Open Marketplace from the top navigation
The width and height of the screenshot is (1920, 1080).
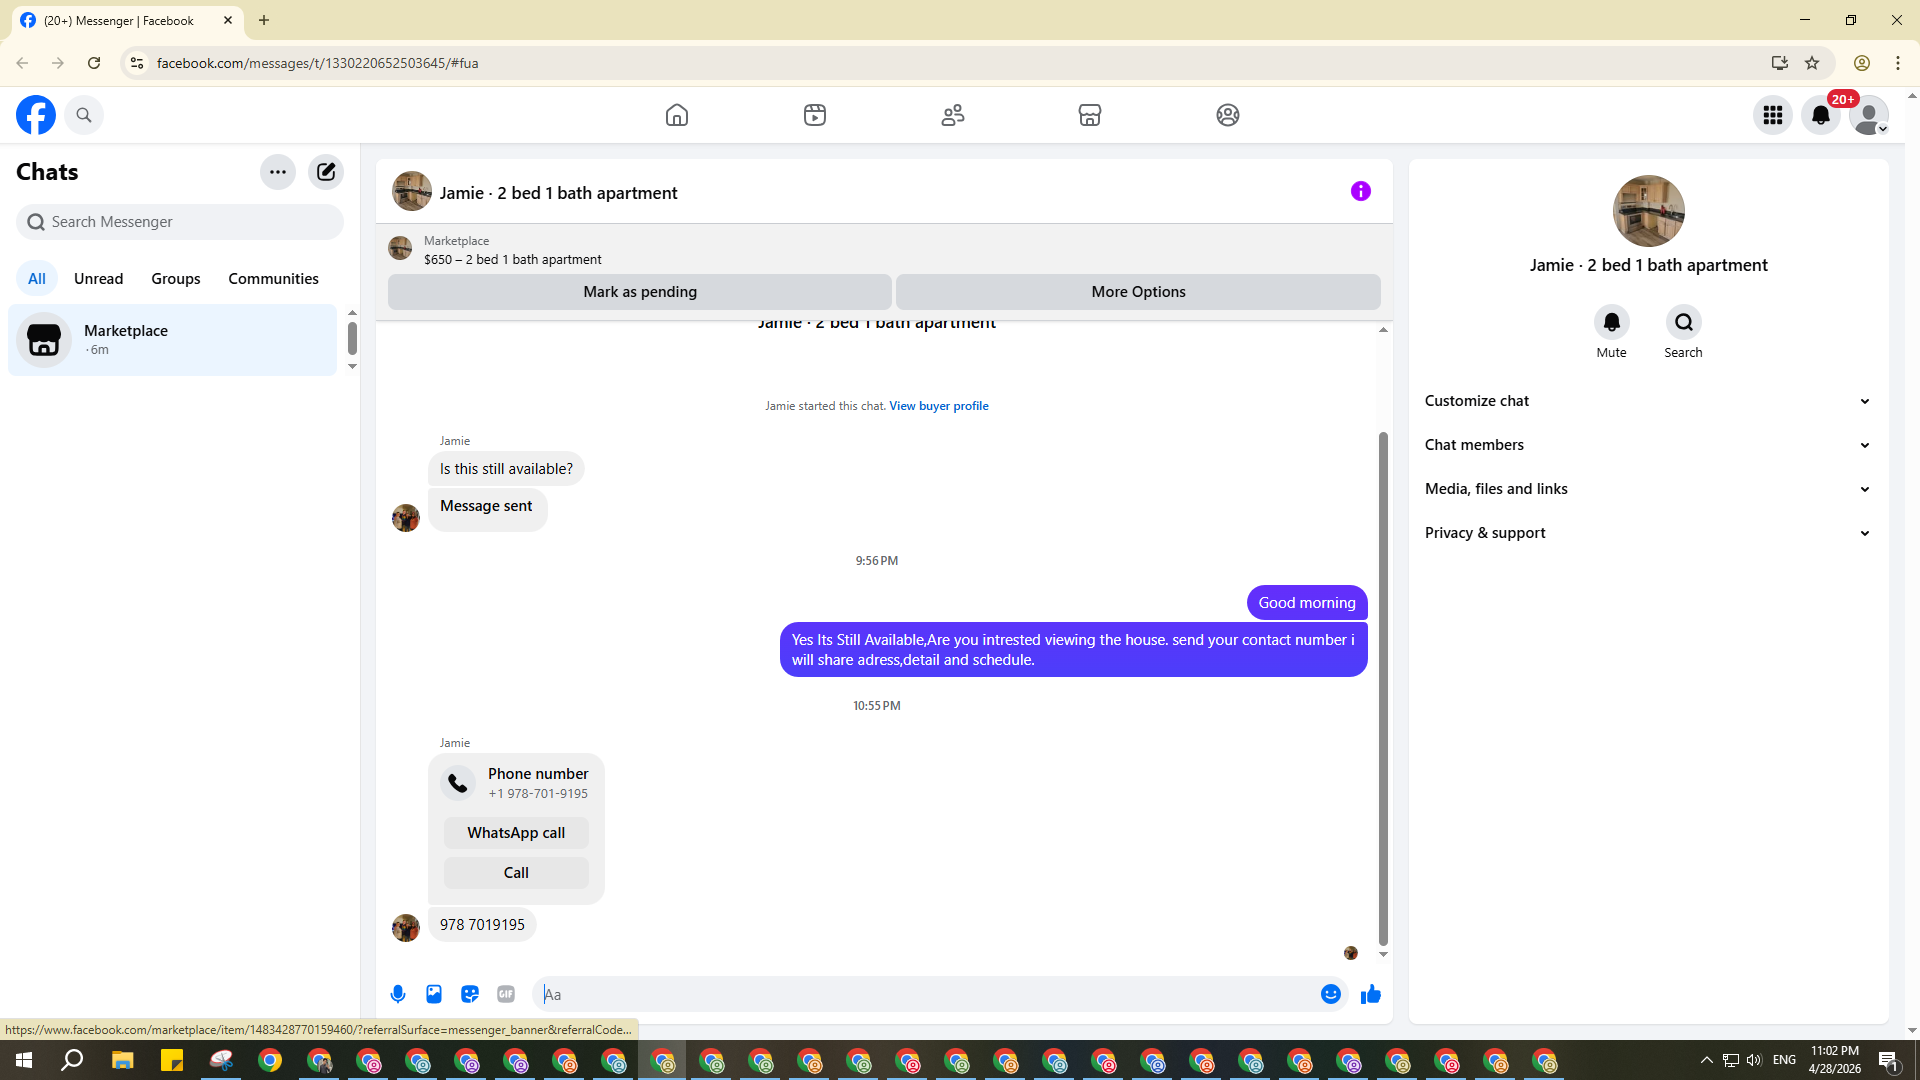click(1090, 115)
